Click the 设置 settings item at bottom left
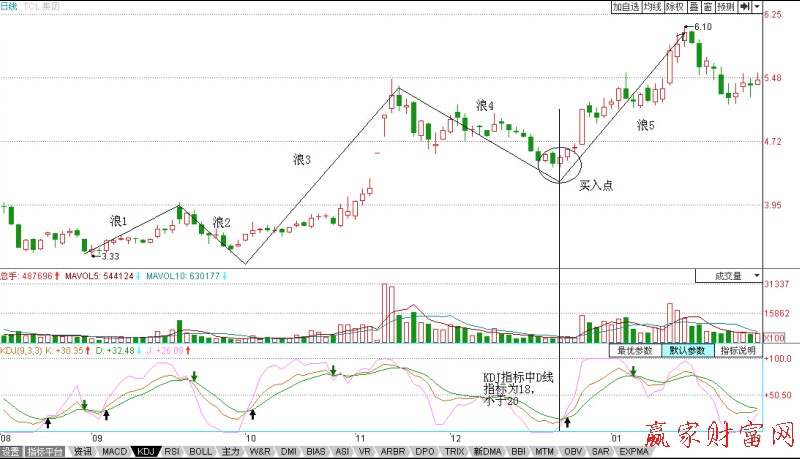 (10, 452)
